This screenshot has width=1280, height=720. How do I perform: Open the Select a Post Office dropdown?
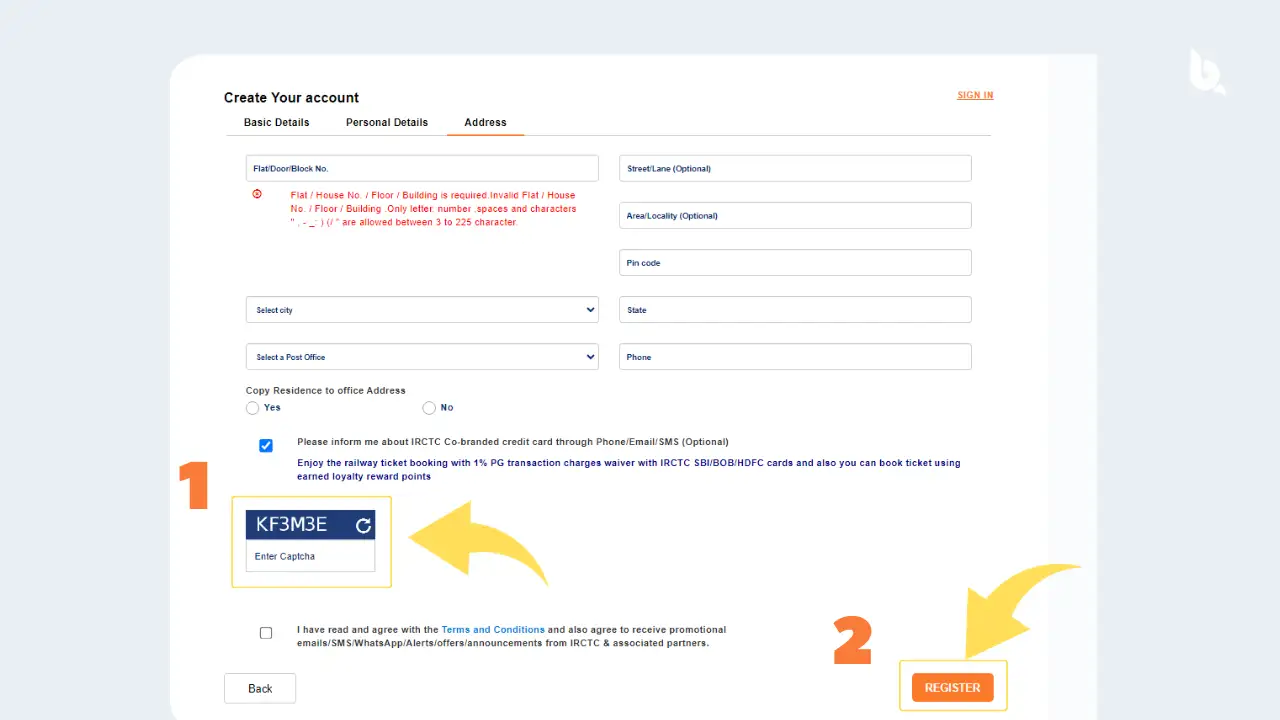click(x=422, y=357)
